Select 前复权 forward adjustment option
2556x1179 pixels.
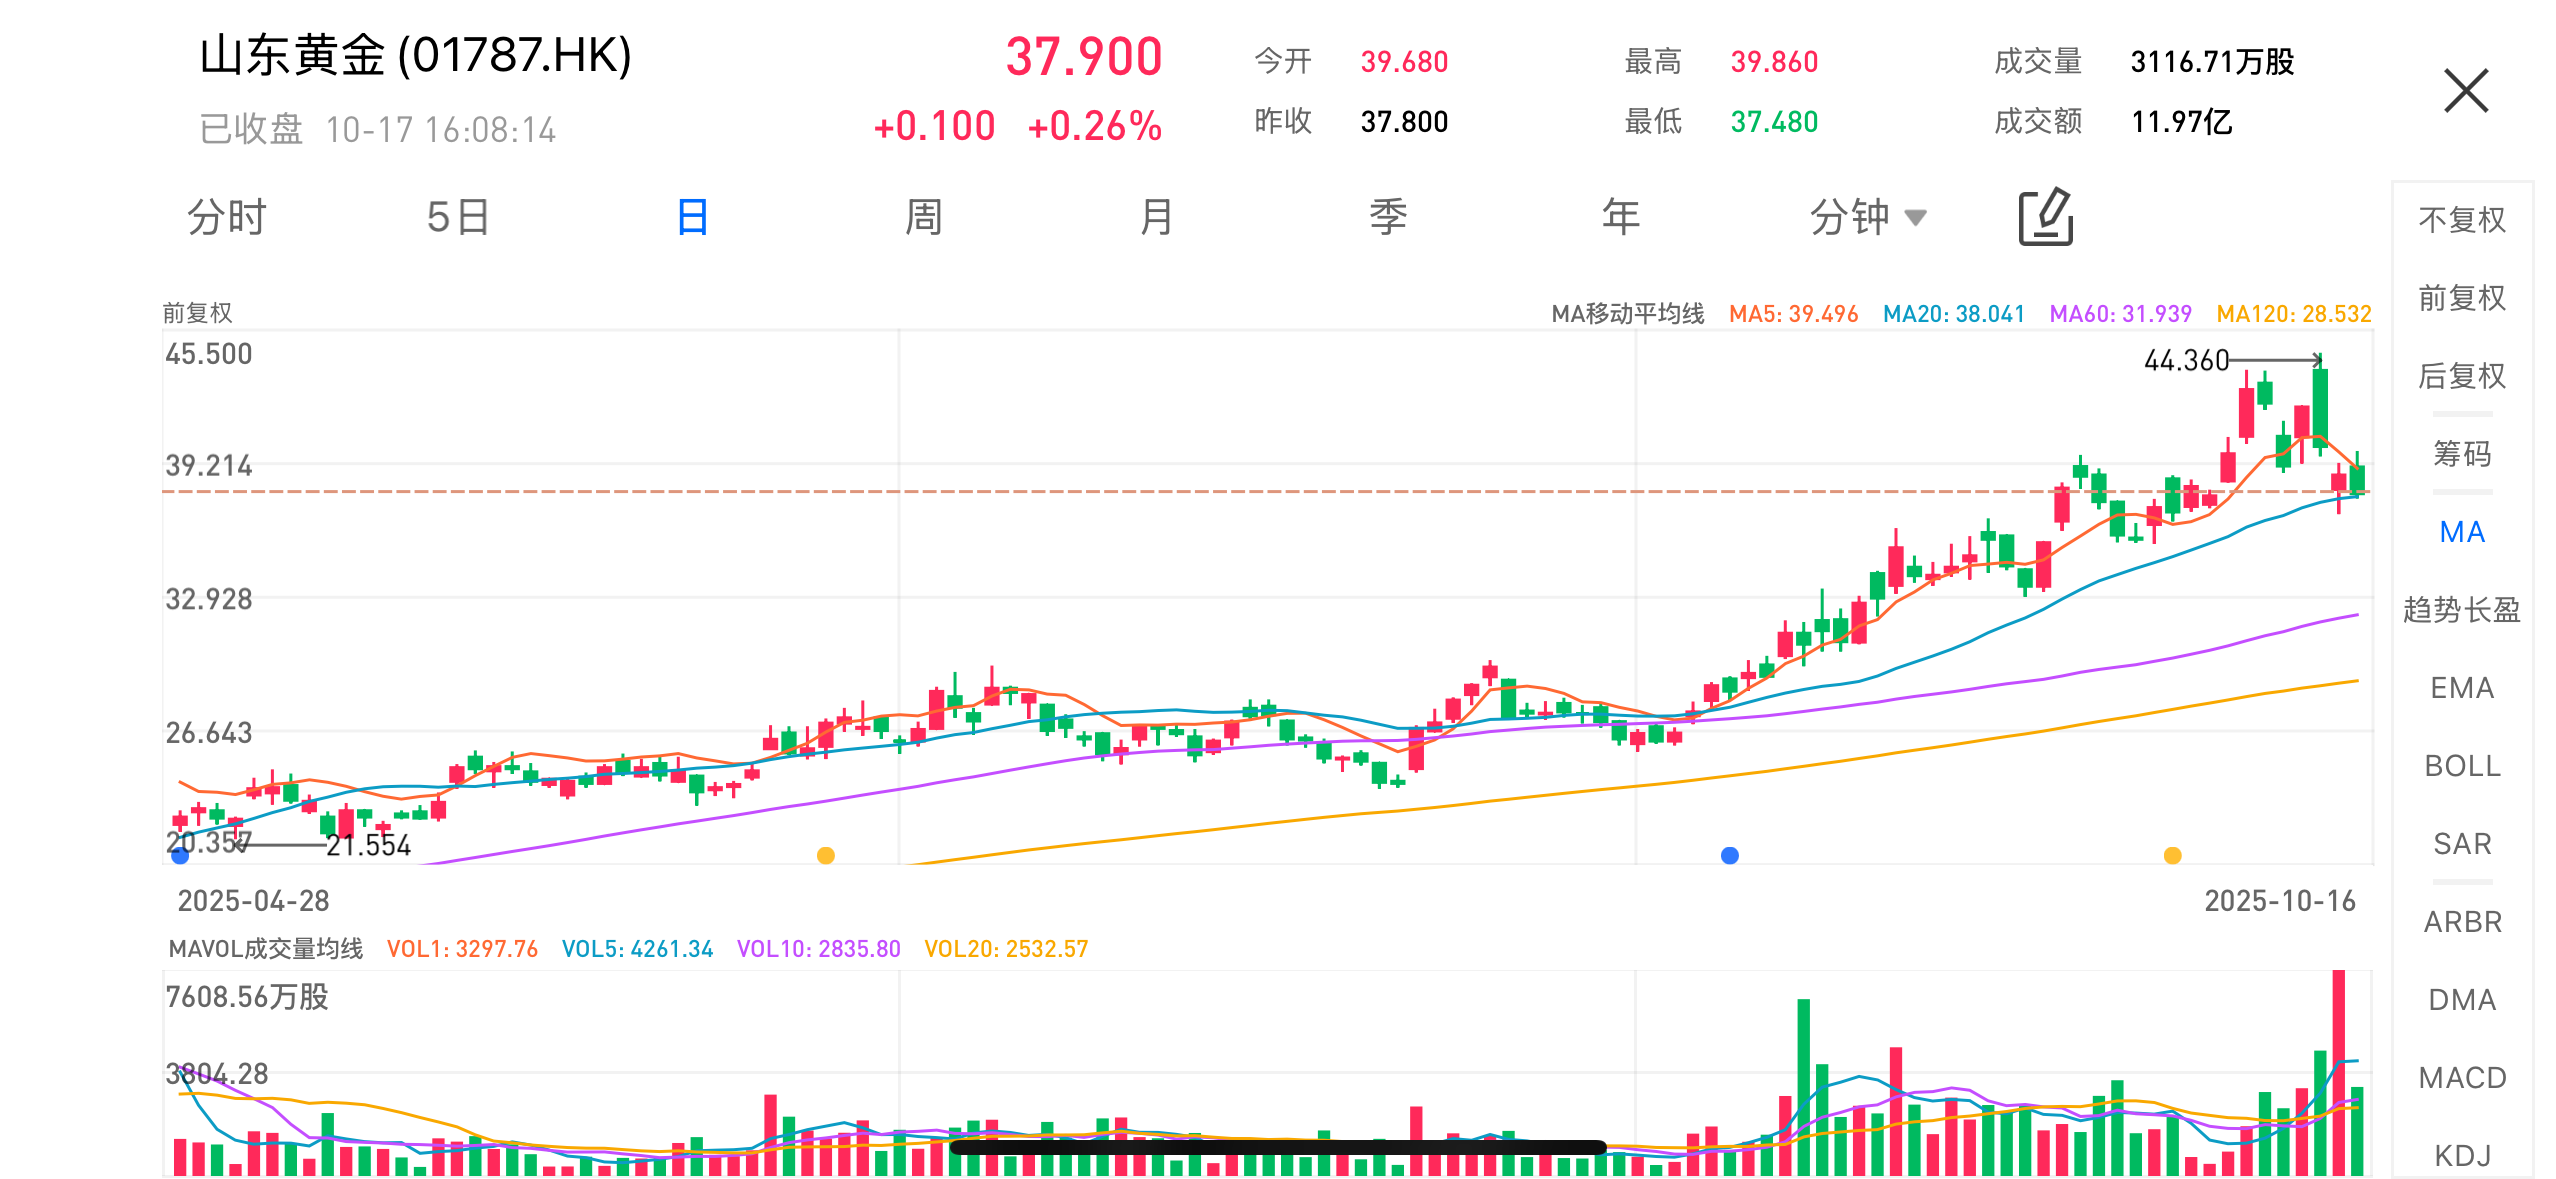point(2461,298)
